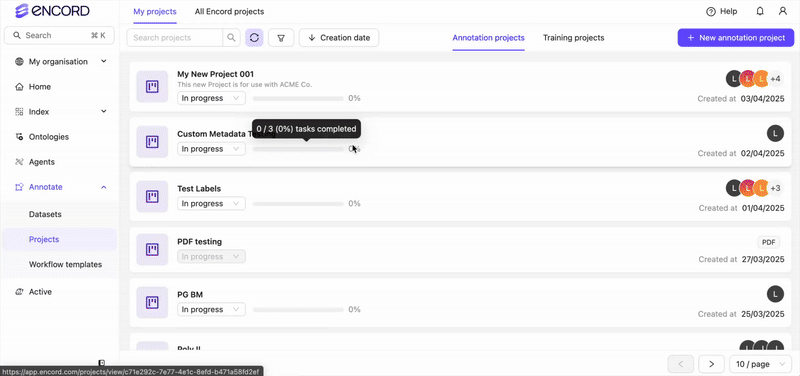Open status dropdown for PDF testing
Image resolution: width=800 pixels, height=376 pixels.
click(211, 257)
